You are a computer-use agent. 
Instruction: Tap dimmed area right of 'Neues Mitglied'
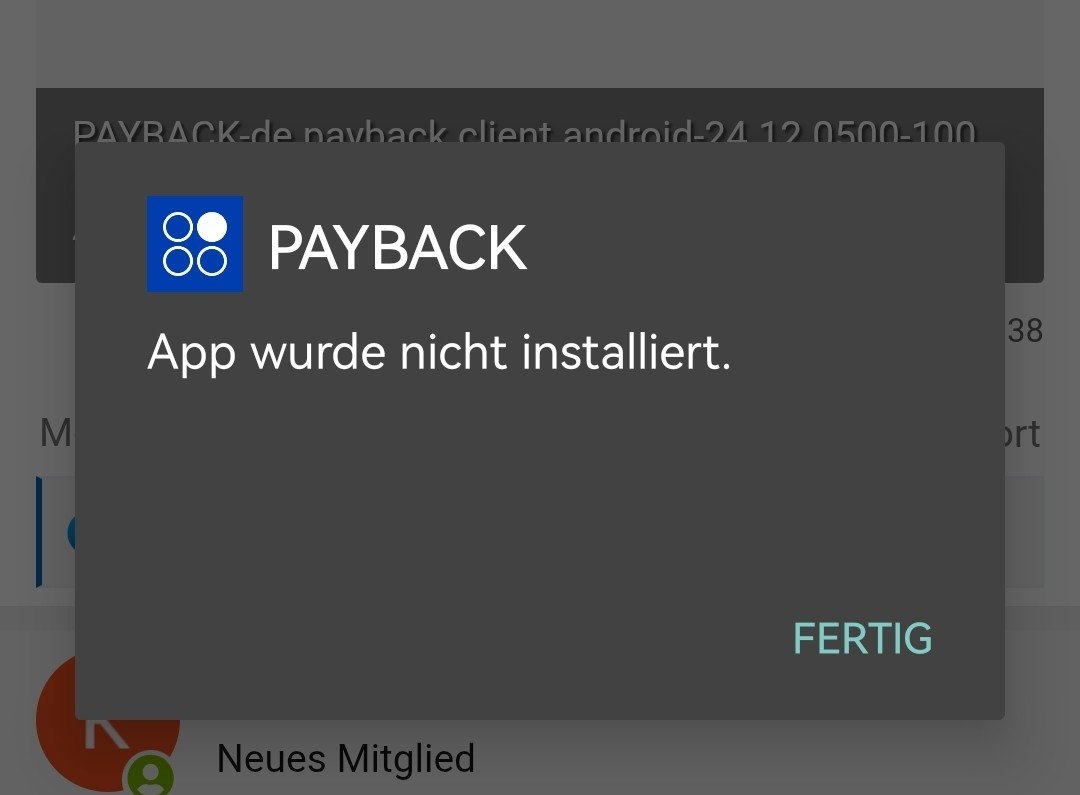pyautogui.click(x=758, y=758)
